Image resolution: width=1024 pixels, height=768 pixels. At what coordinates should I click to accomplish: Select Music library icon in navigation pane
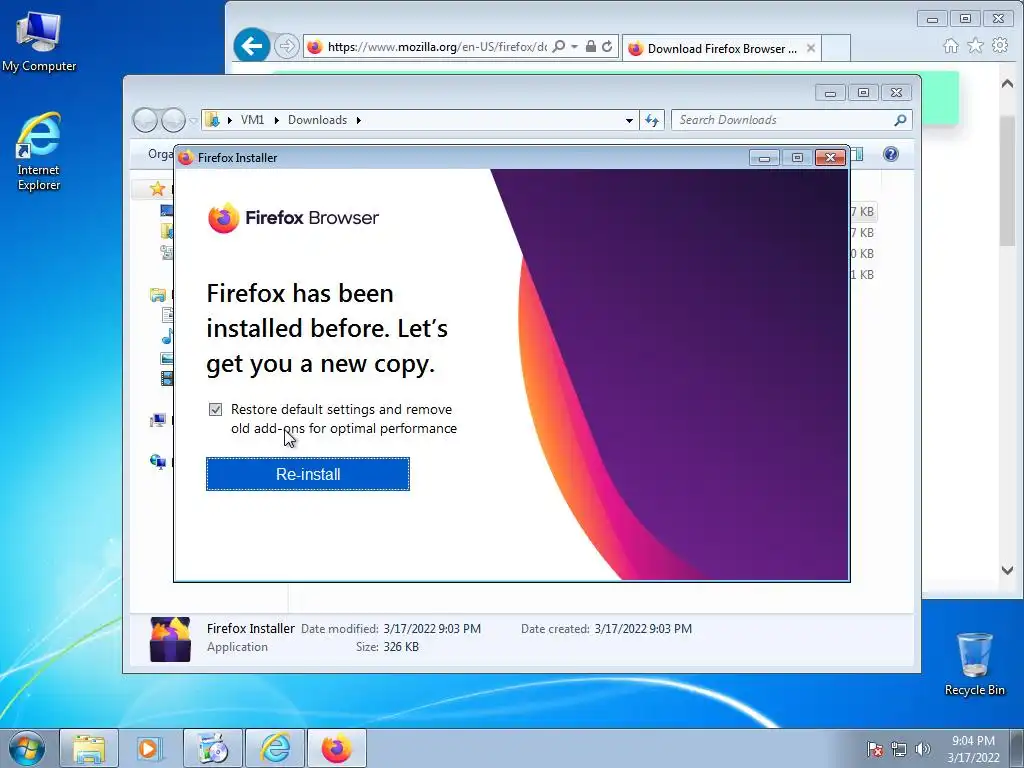167,337
